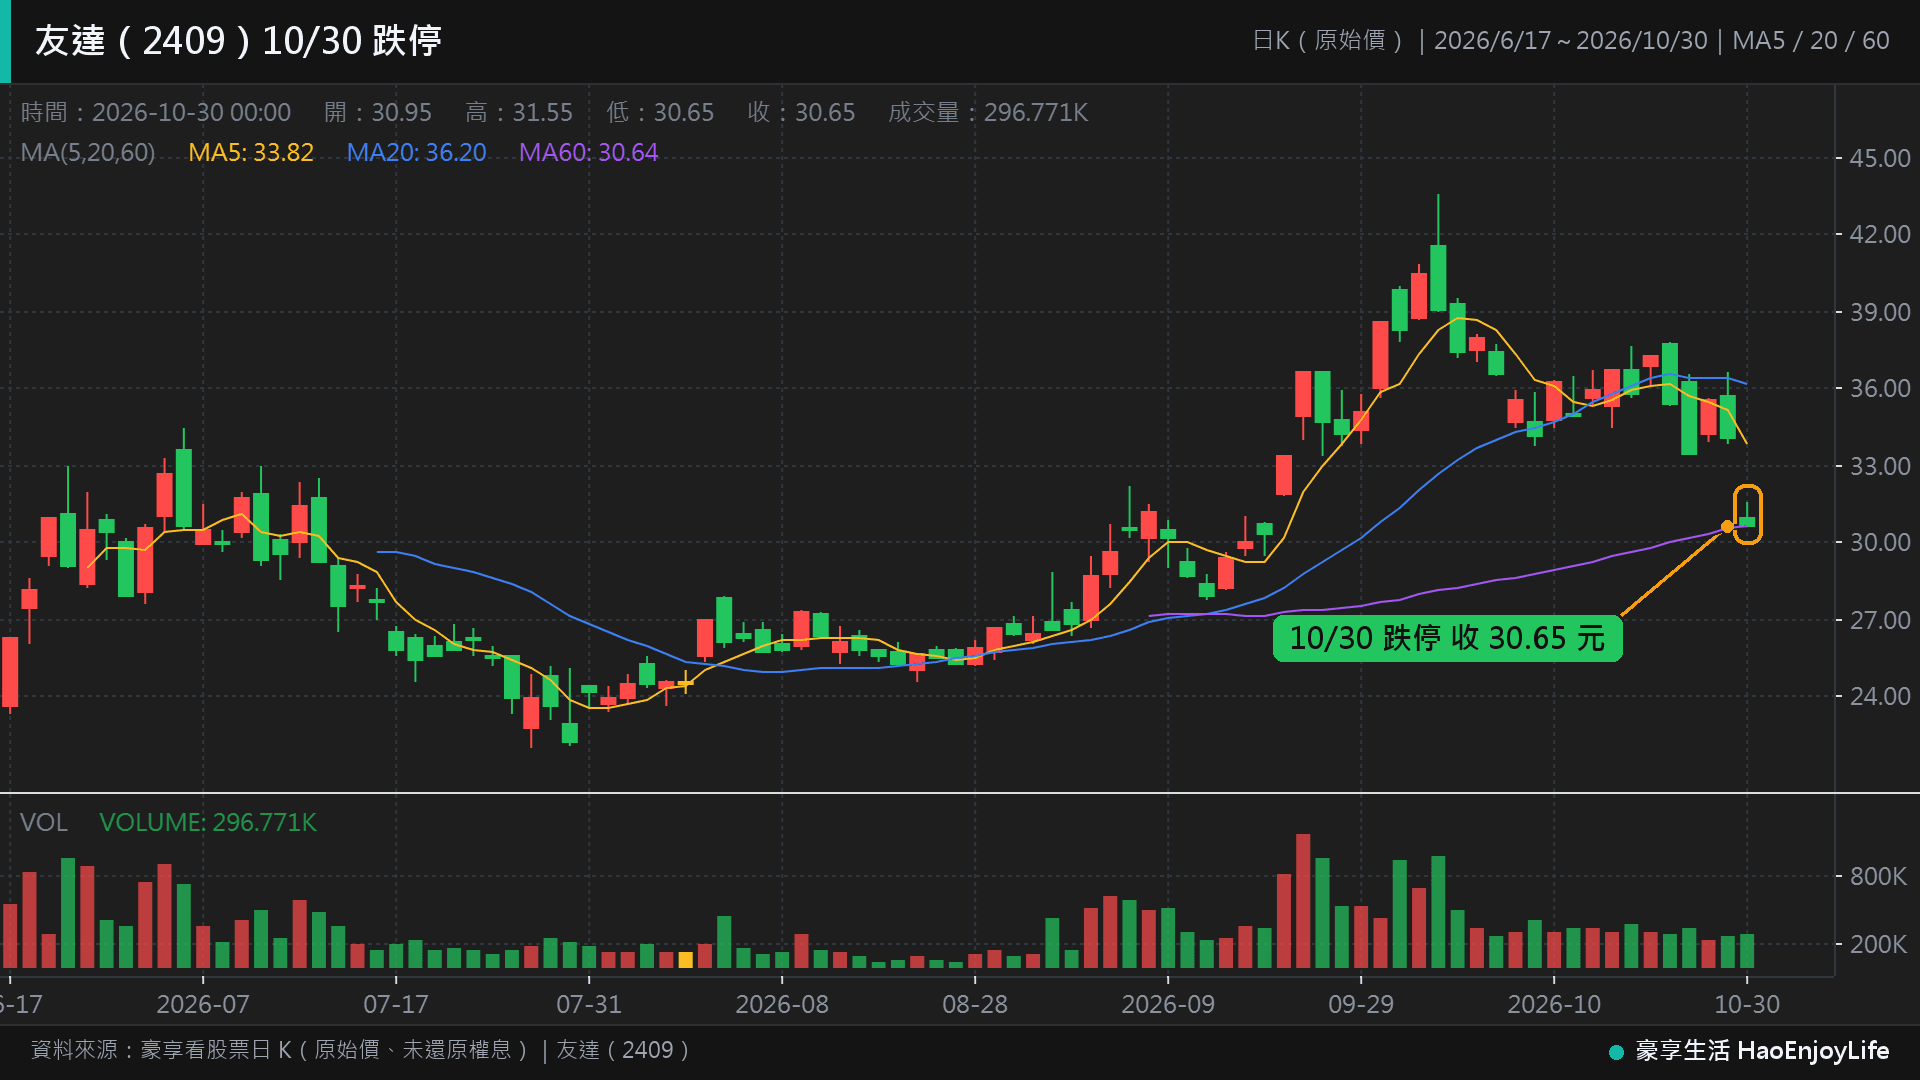Click the 09-29 date axis label
The width and height of the screenshot is (1920, 1080).
tap(1361, 1004)
